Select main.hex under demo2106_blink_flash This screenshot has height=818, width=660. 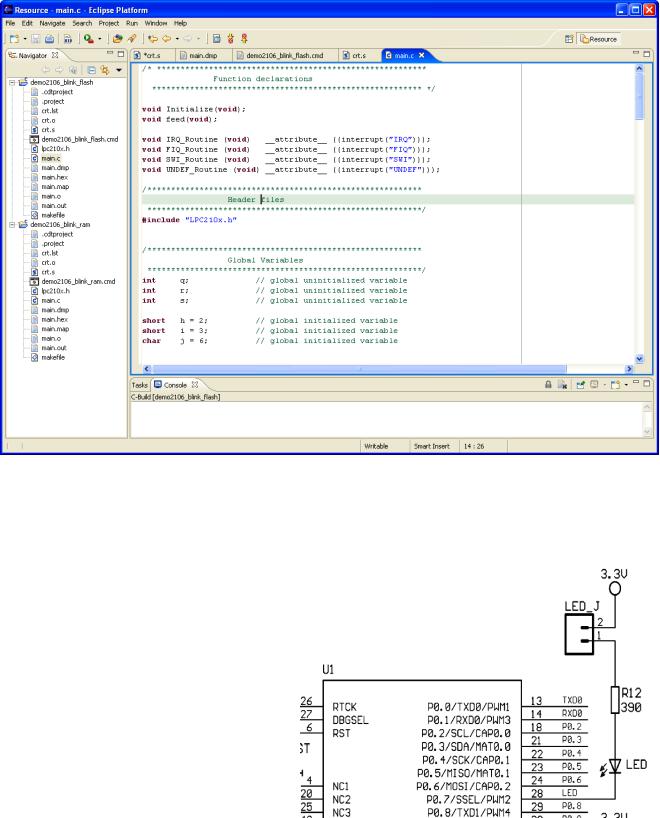coord(55,177)
